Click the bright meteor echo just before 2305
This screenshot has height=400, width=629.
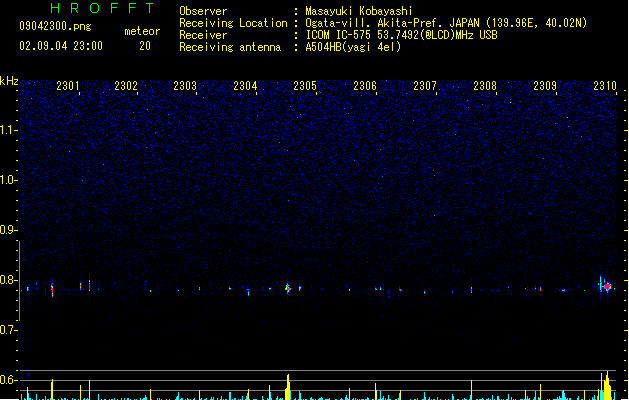point(288,288)
